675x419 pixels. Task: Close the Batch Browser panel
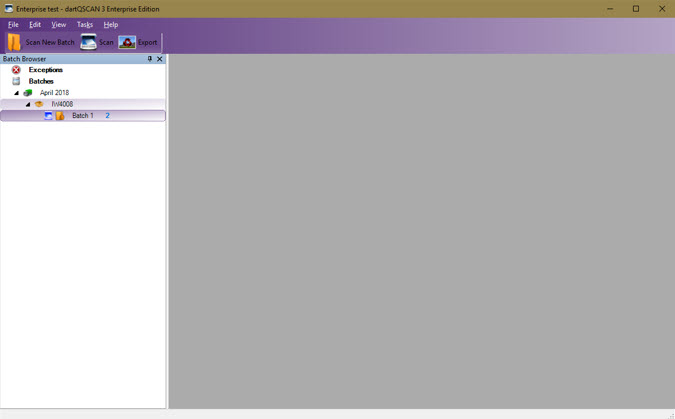click(x=160, y=59)
